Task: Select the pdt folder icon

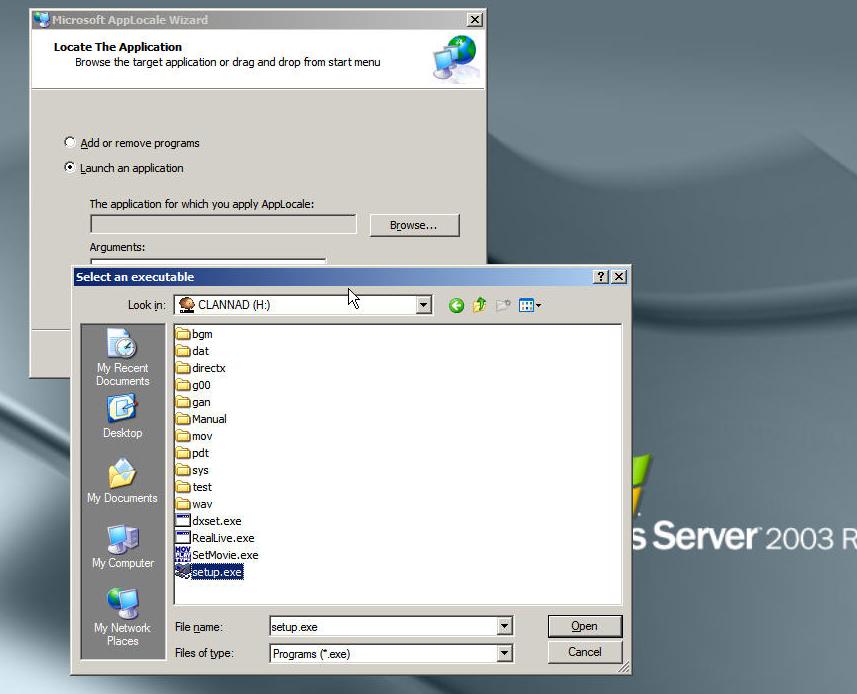Action: tap(183, 453)
